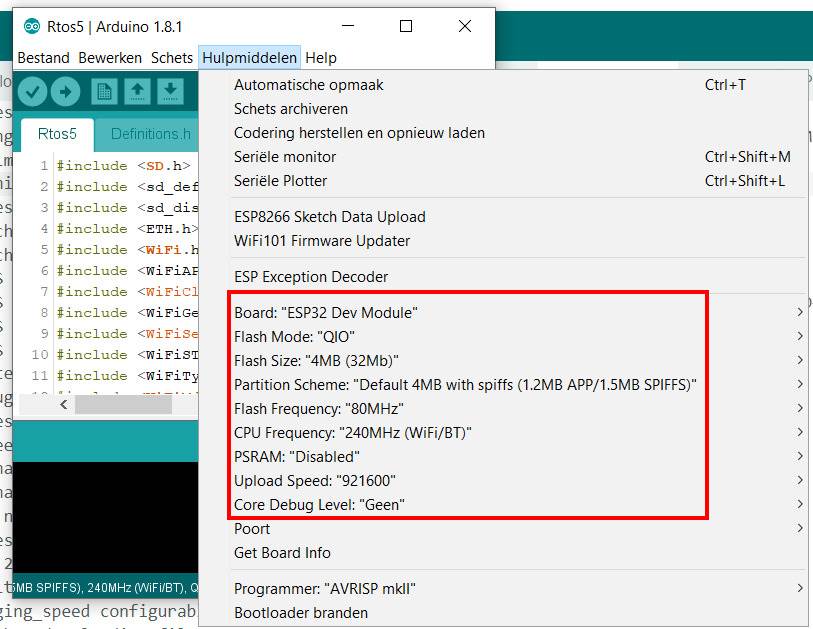Select Seriële monitor menu entry
The image size is (813, 629).
[x=285, y=157]
